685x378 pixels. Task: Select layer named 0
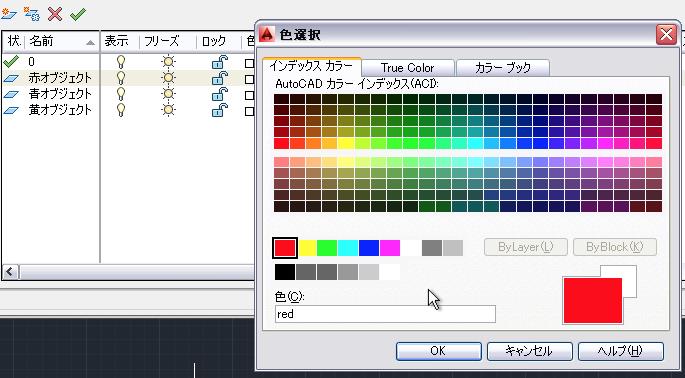[31, 62]
